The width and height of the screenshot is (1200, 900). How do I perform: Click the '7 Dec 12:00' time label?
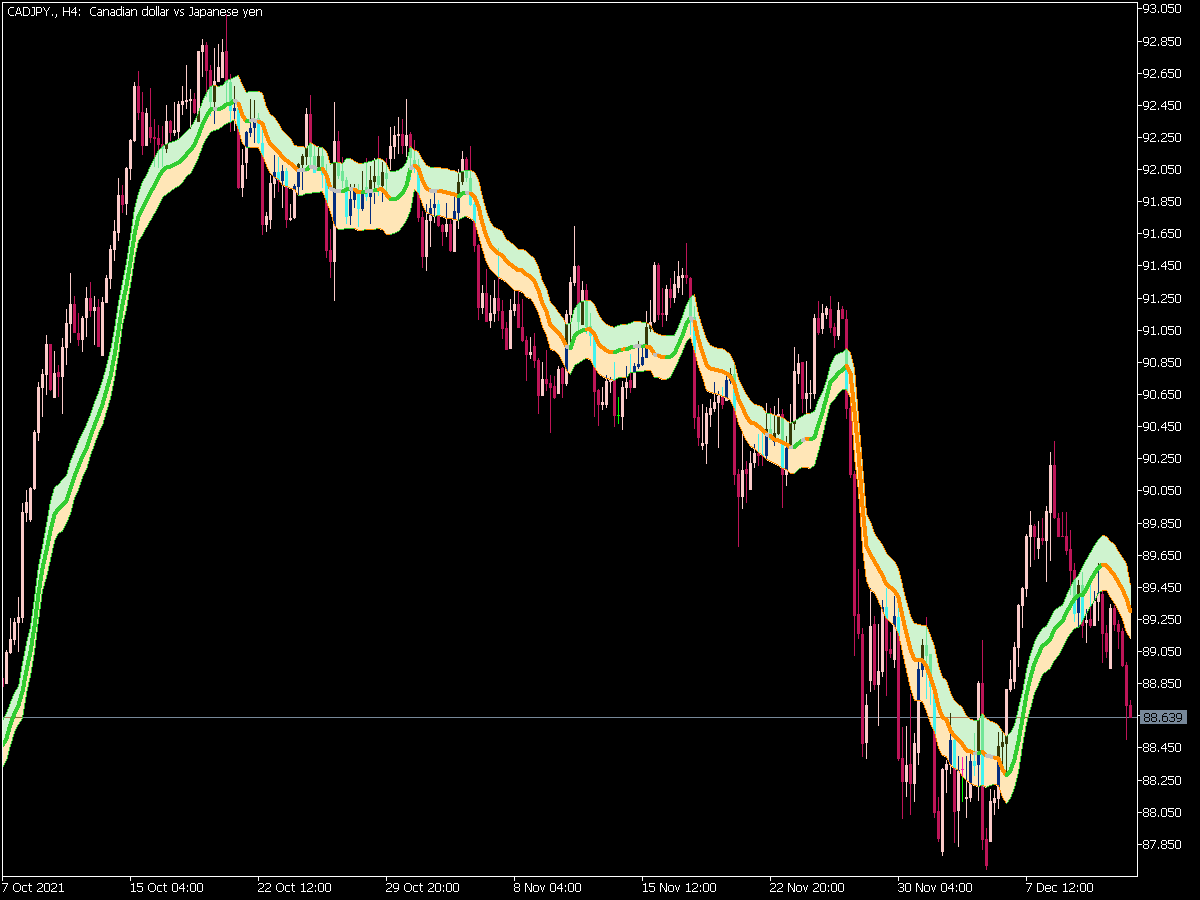pyautogui.click(x=1062, y=887)
